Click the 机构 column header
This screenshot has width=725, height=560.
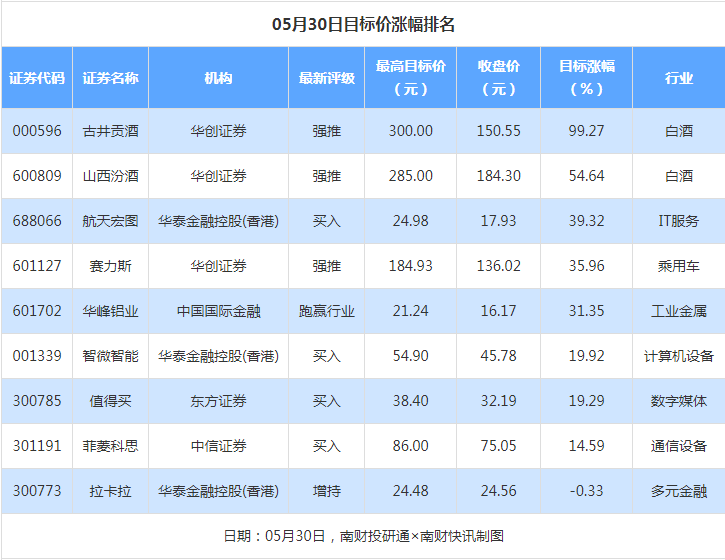[218, 78]
